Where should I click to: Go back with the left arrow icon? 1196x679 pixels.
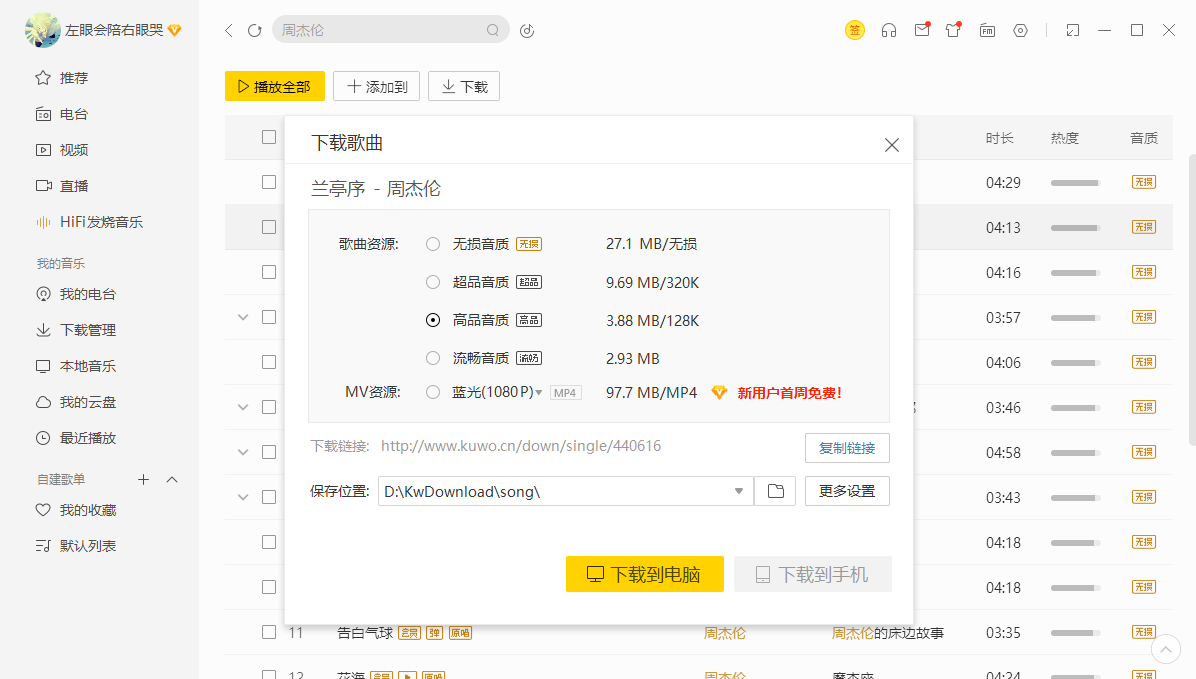(228, 31)
